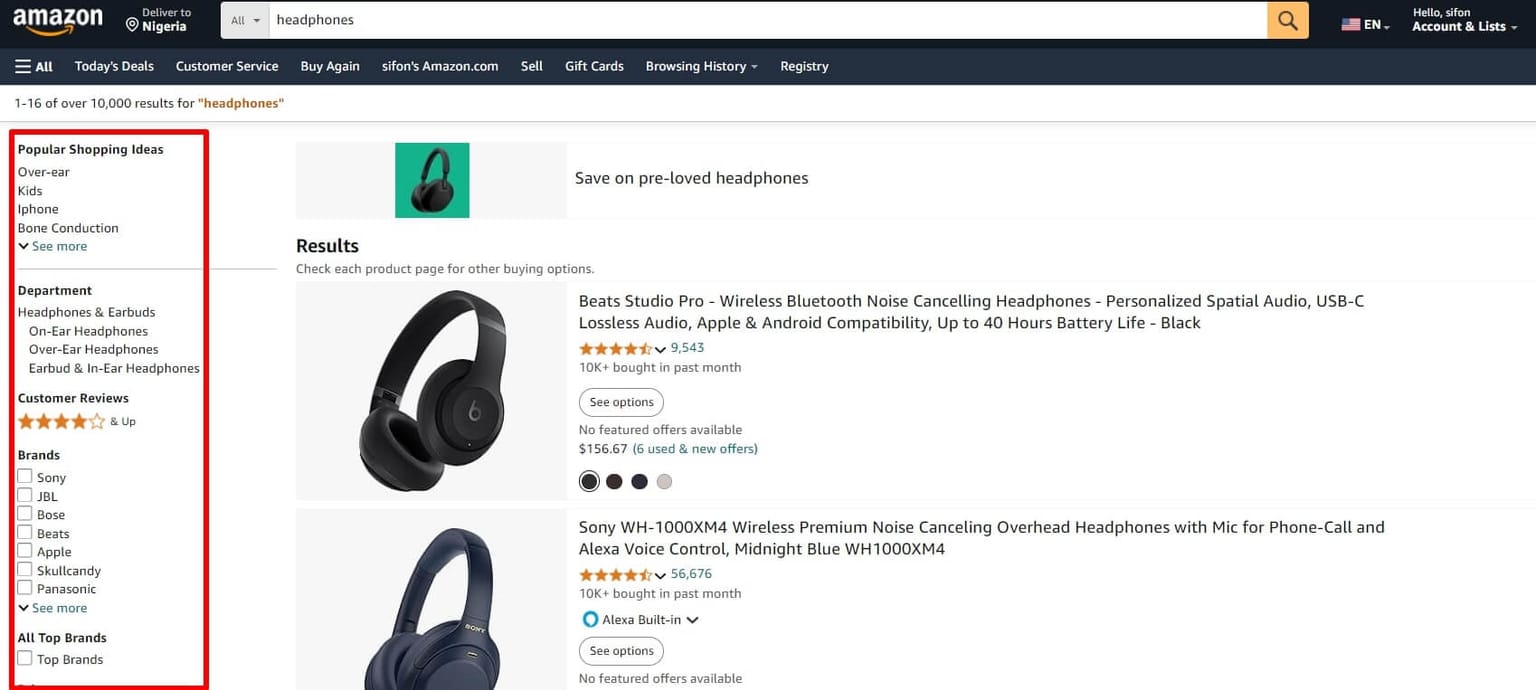The height and width of the screenshot is (690, 1536).
Task: Check the Sony brand filter checkbox
Action: tap(24, 476)
